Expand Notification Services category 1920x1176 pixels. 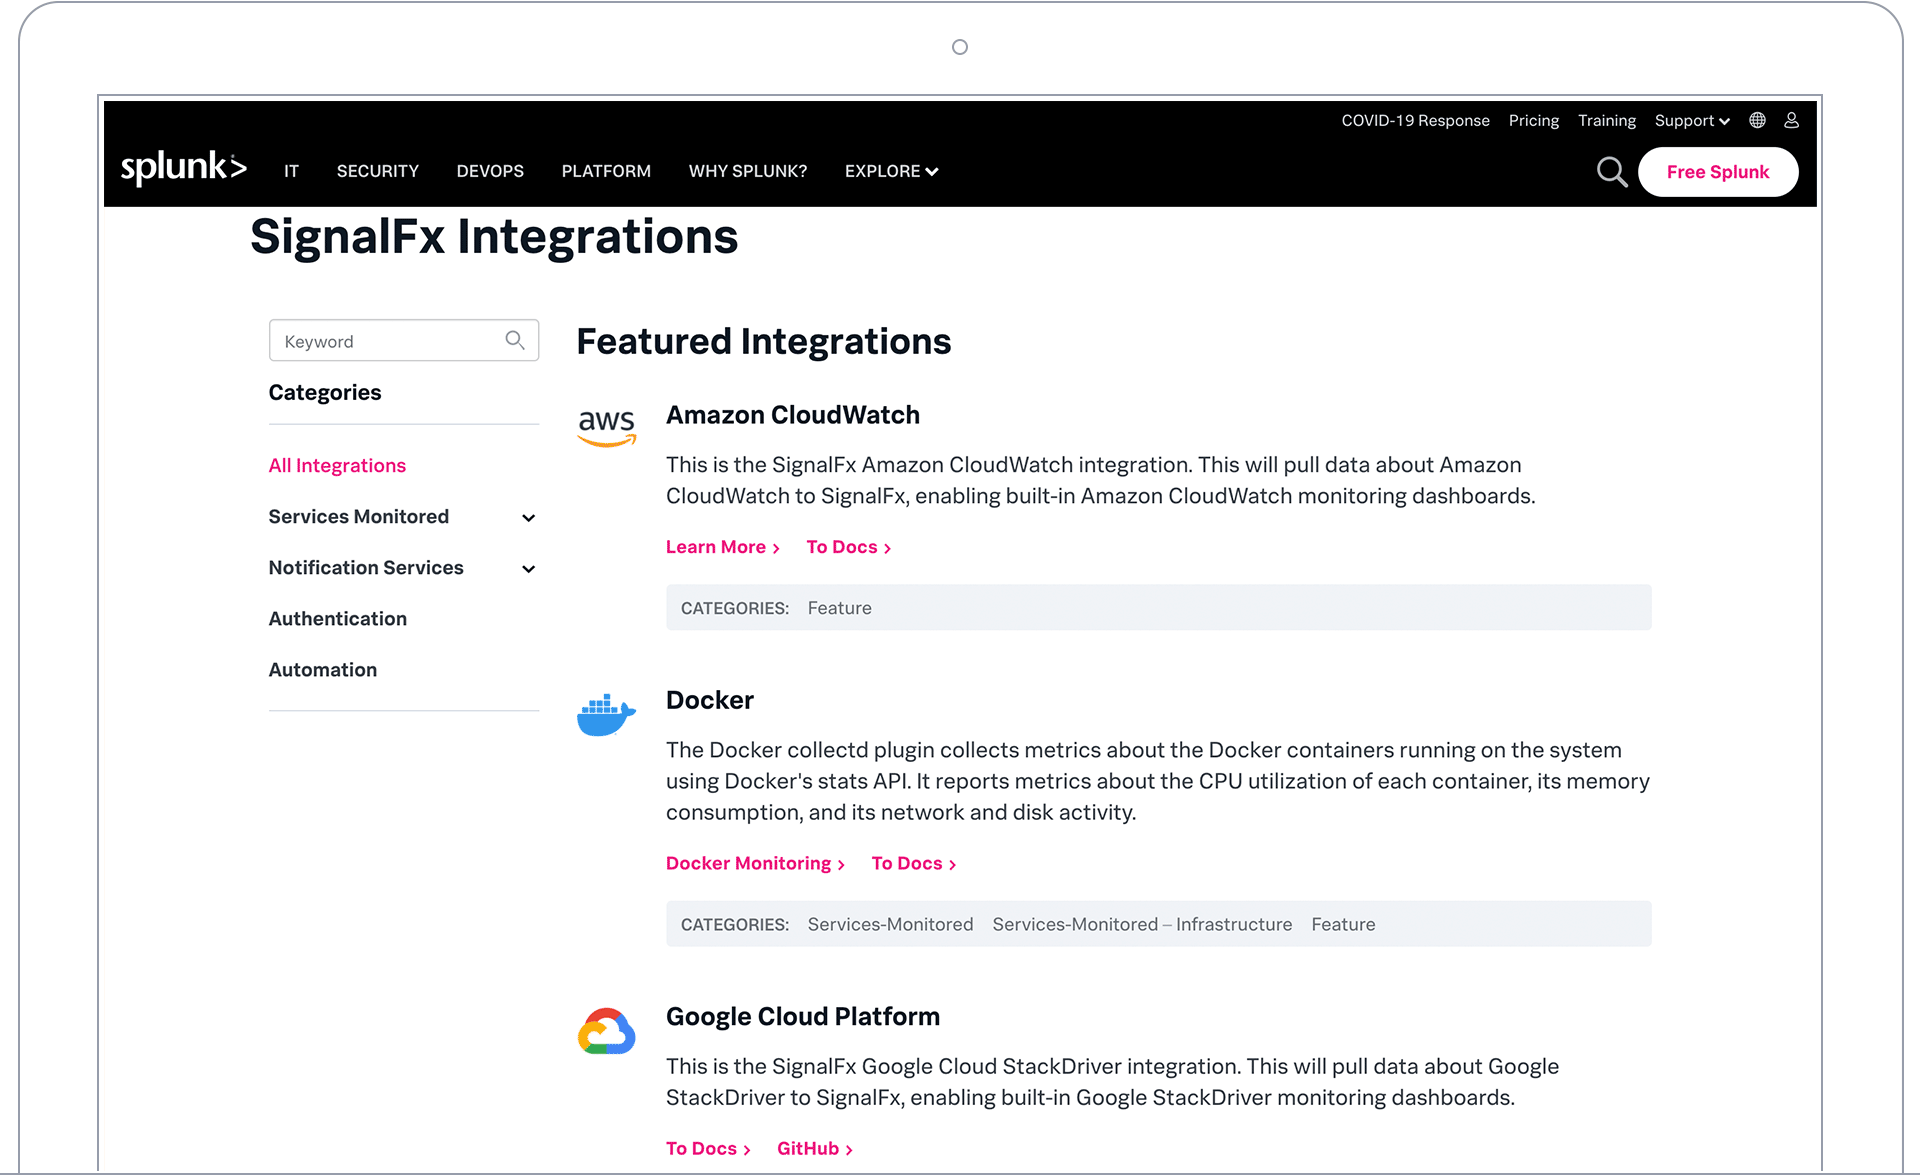528,569
